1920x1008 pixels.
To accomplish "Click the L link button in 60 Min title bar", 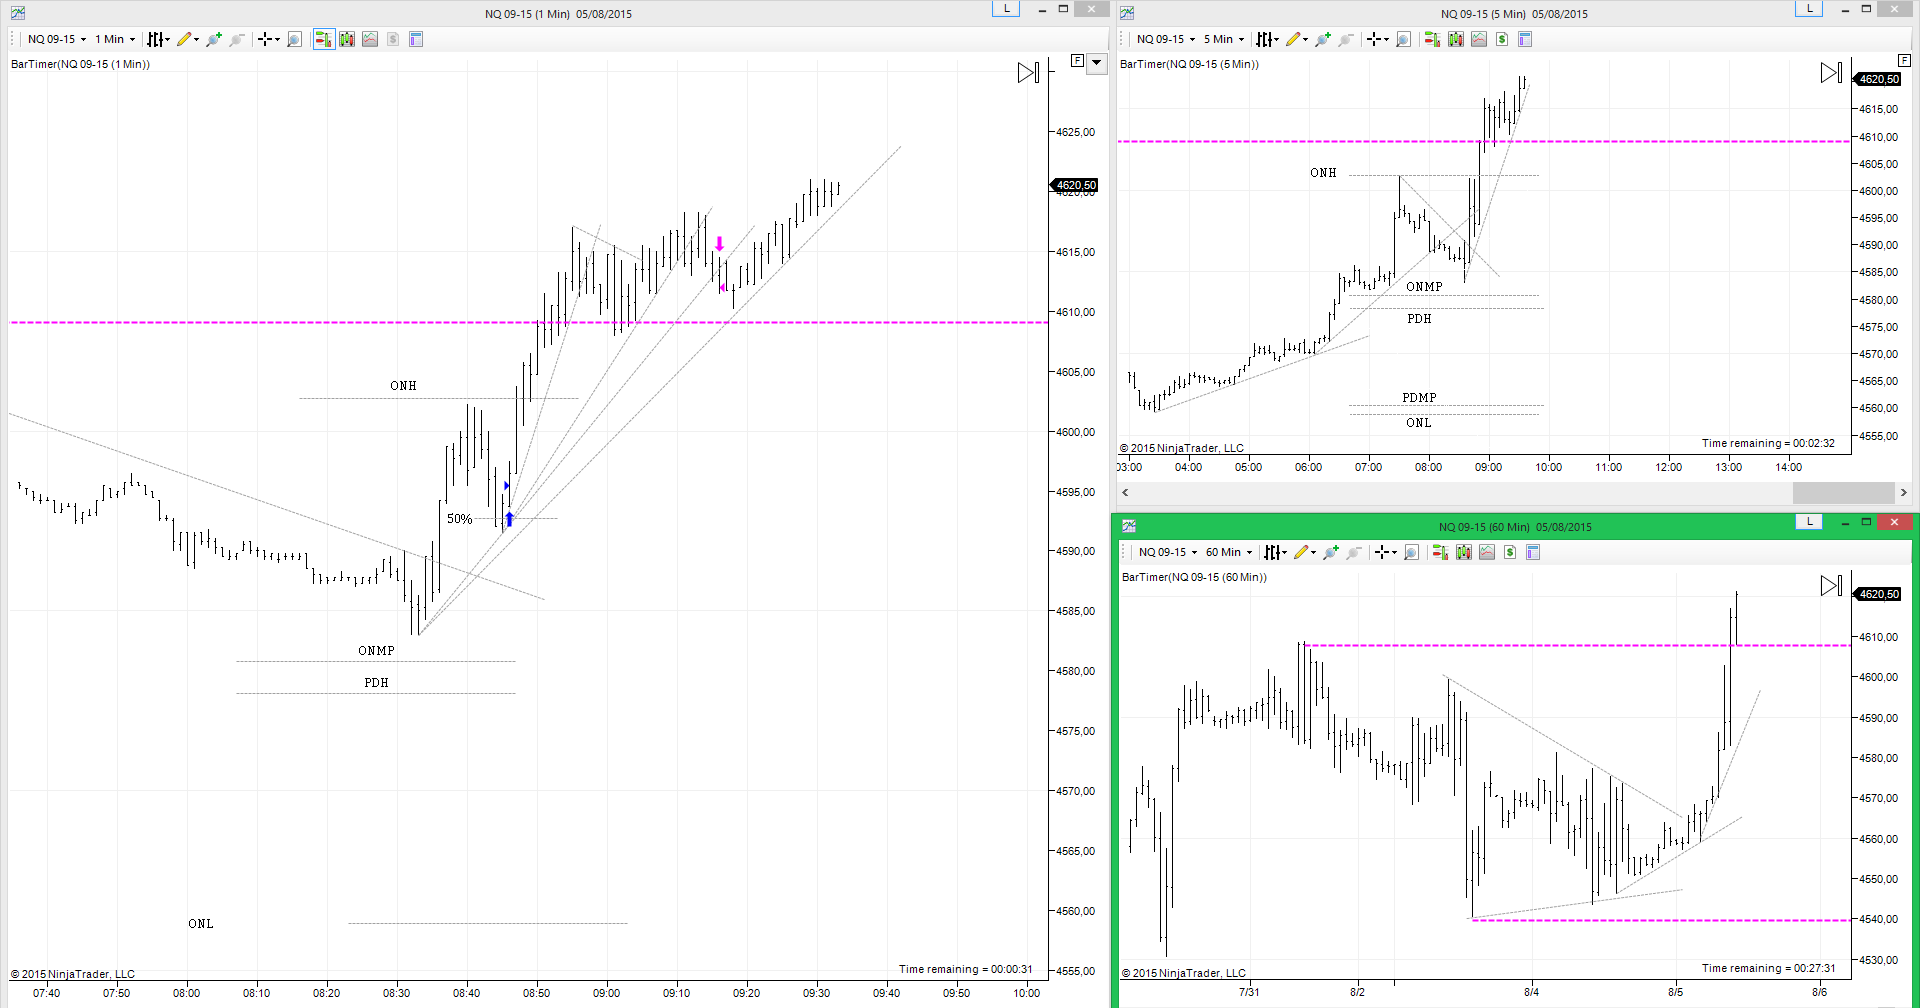I will click(x=1809, y=522).
